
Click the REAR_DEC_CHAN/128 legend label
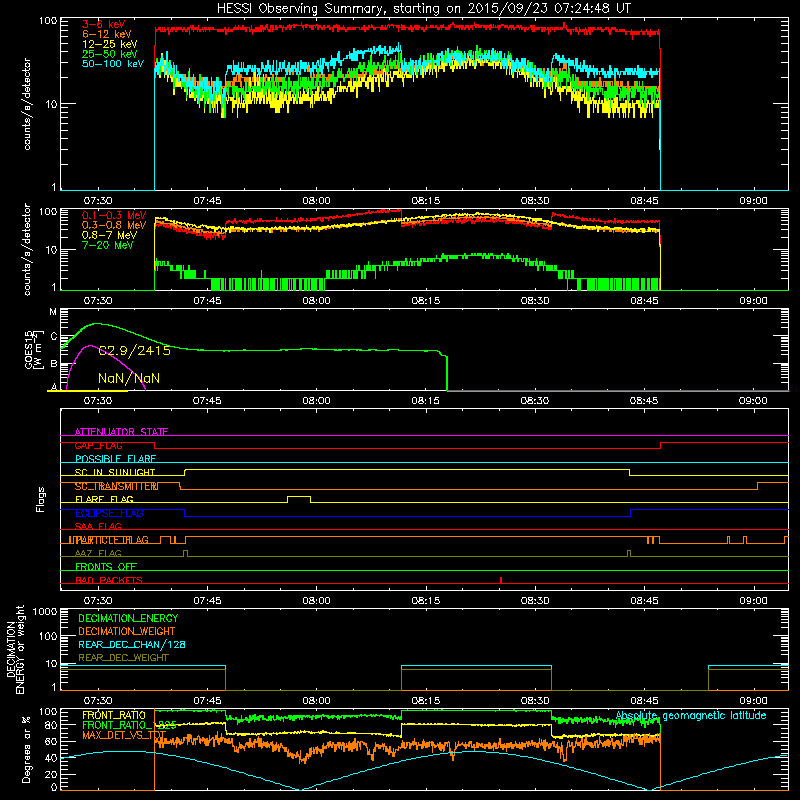(x=132, y=645)
